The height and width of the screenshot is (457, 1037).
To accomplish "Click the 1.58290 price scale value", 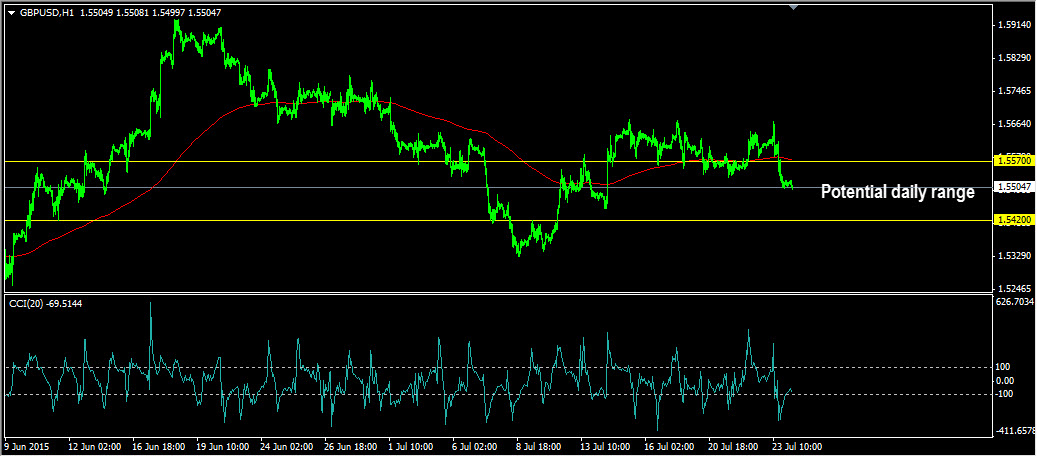I will (1017, 58).
